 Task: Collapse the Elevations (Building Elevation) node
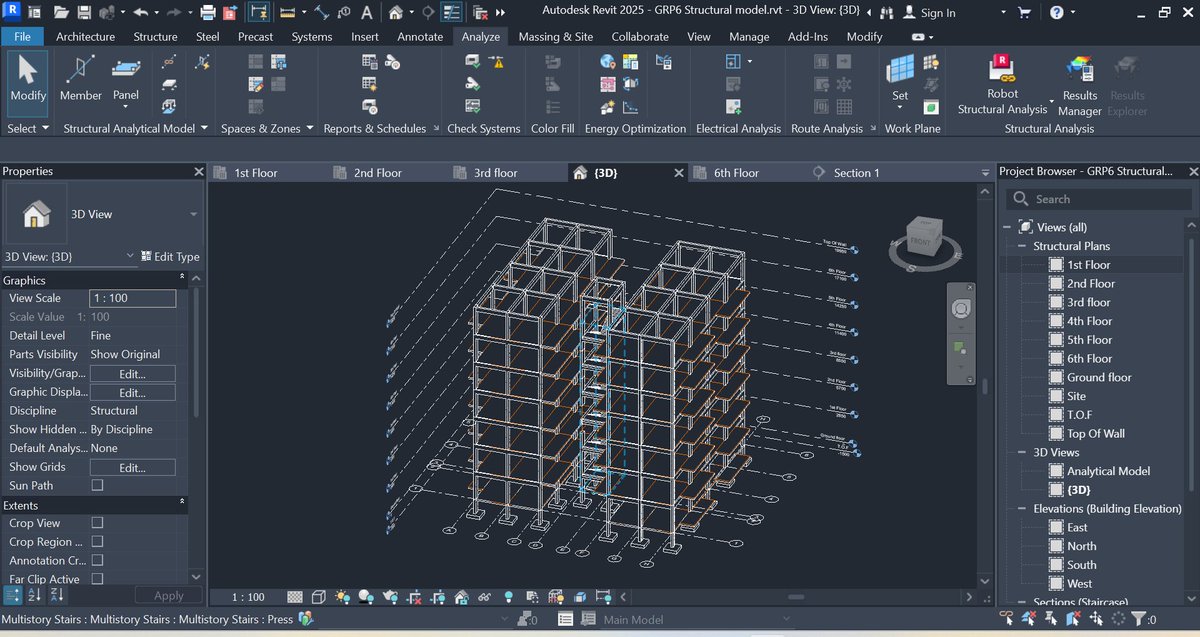(x=1023, y=509)
